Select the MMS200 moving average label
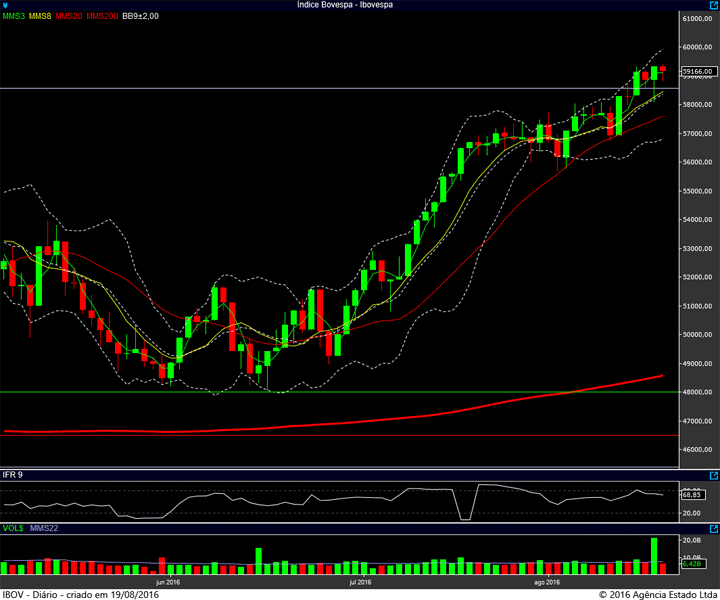This screenshot has height=600, width=720. (102, 16)
